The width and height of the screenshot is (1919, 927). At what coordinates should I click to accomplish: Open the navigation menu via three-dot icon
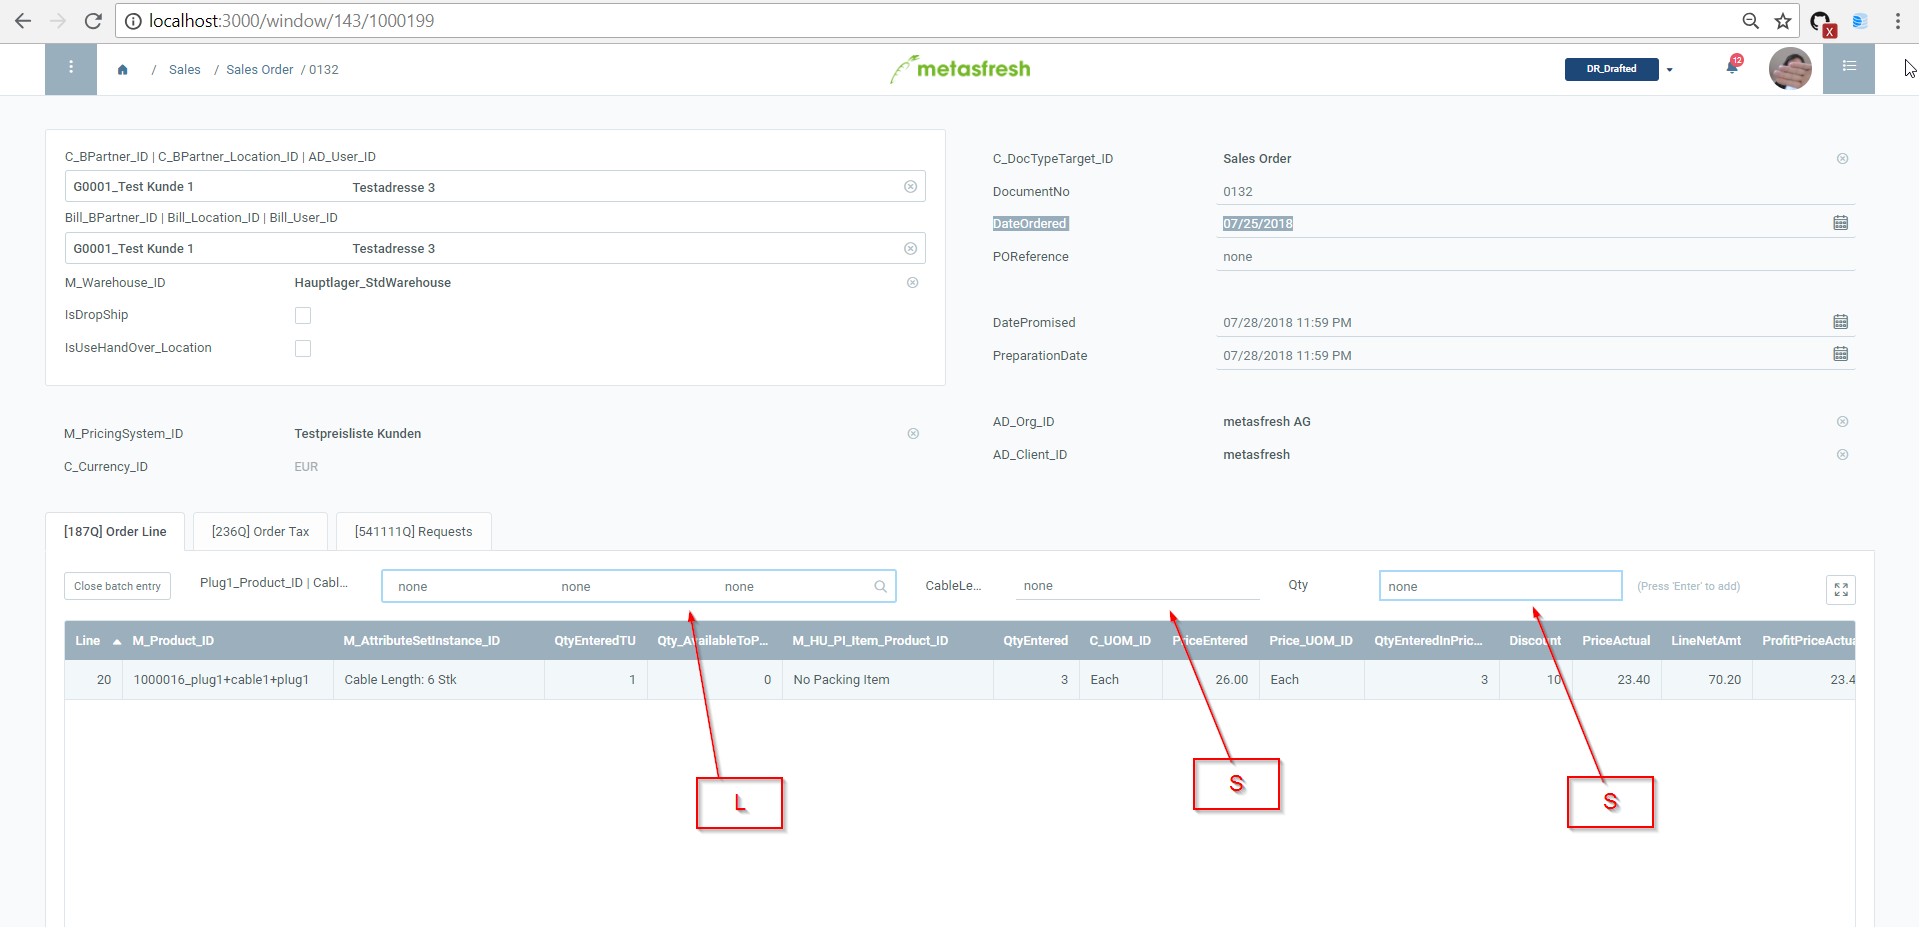[70, 68]
